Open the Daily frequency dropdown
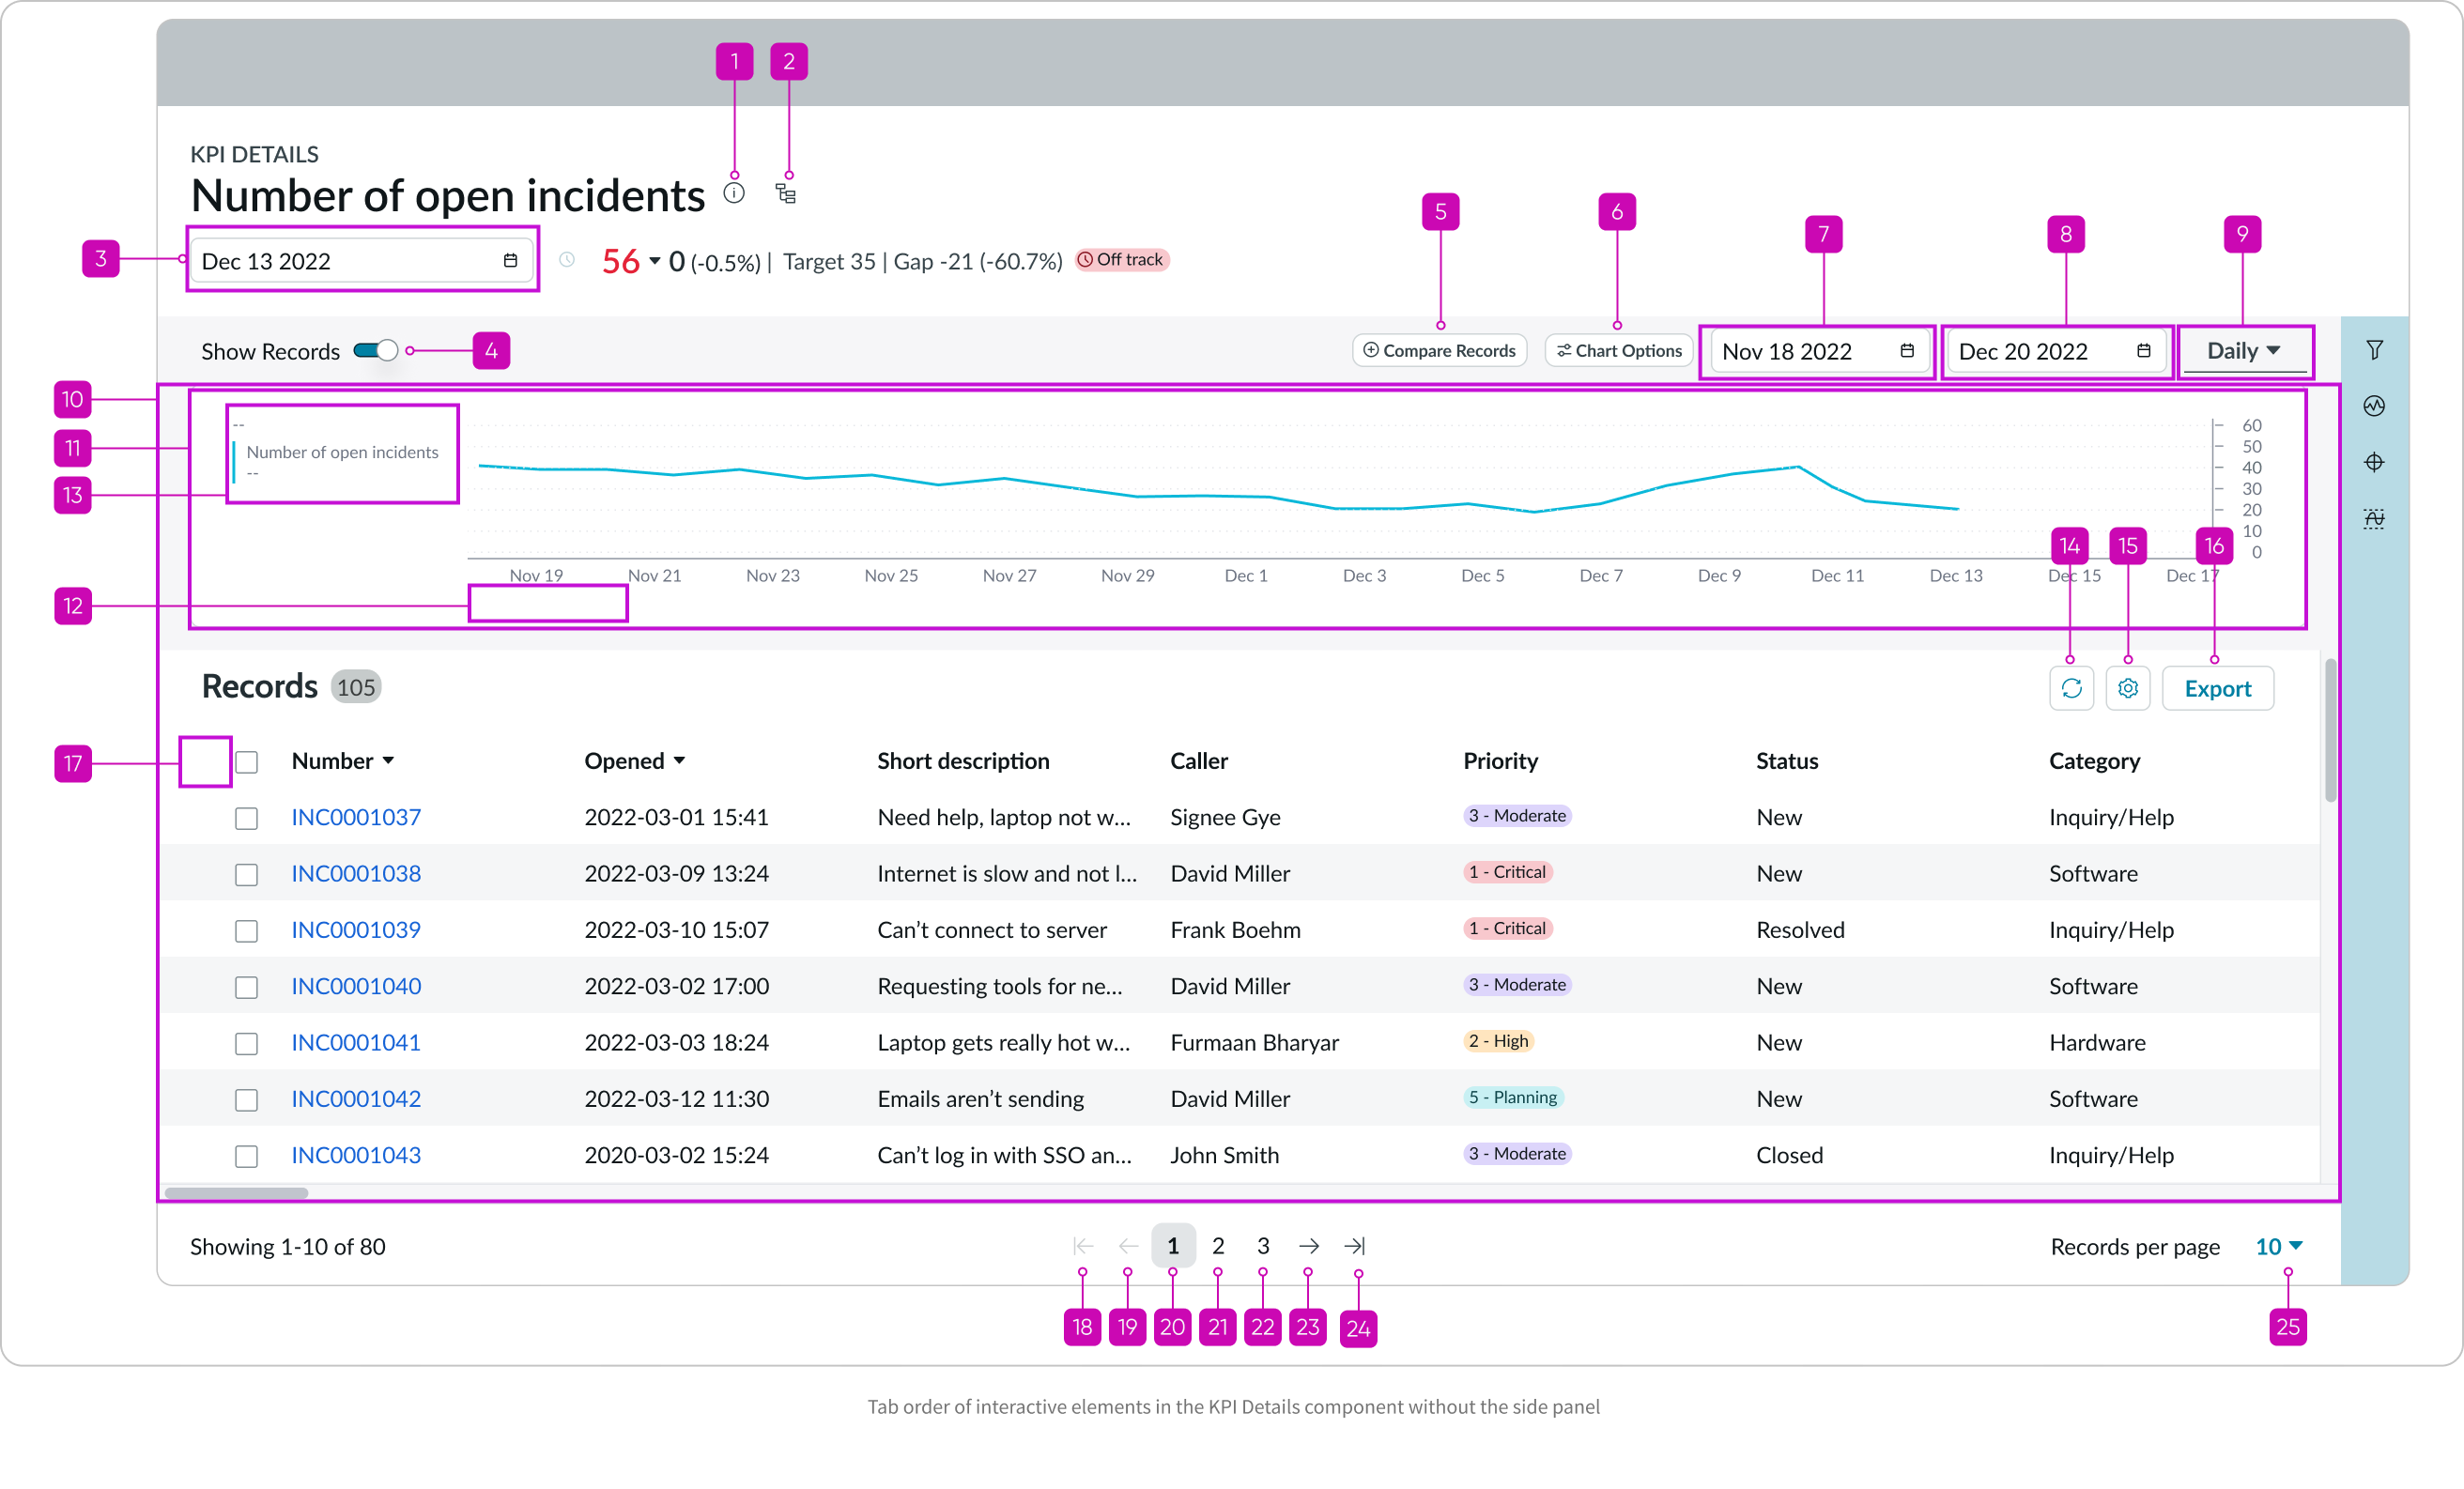 (2243, 351)
